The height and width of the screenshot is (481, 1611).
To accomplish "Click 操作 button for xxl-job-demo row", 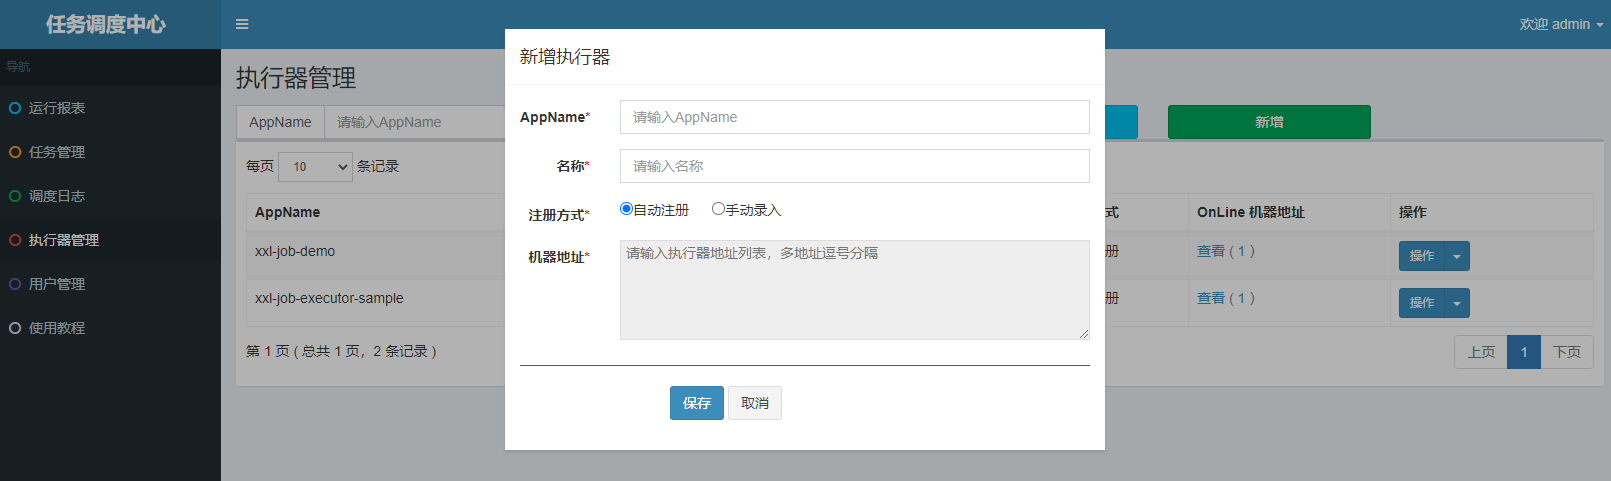I will tap(1422, 256).
